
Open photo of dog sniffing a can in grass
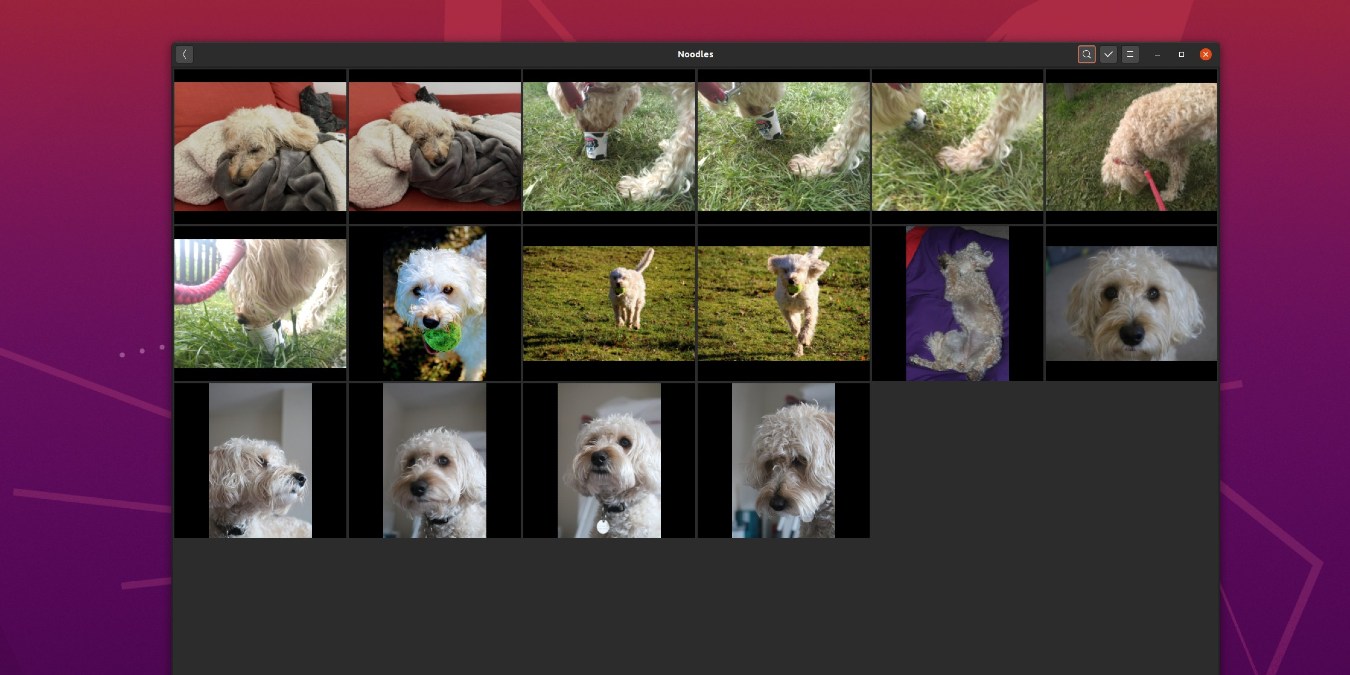(x=609, y=146)
